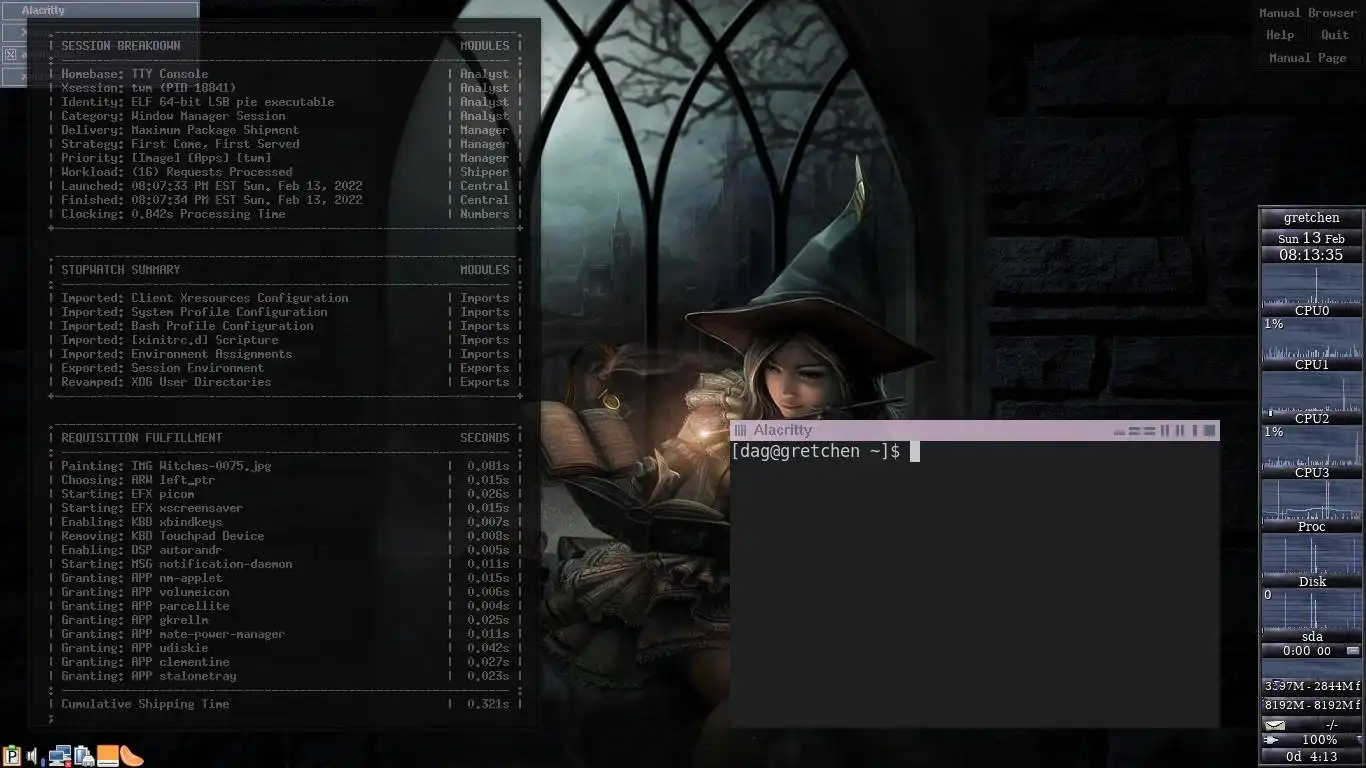
Task: Click the Manual Browser title label
Action: (1307, 13)
